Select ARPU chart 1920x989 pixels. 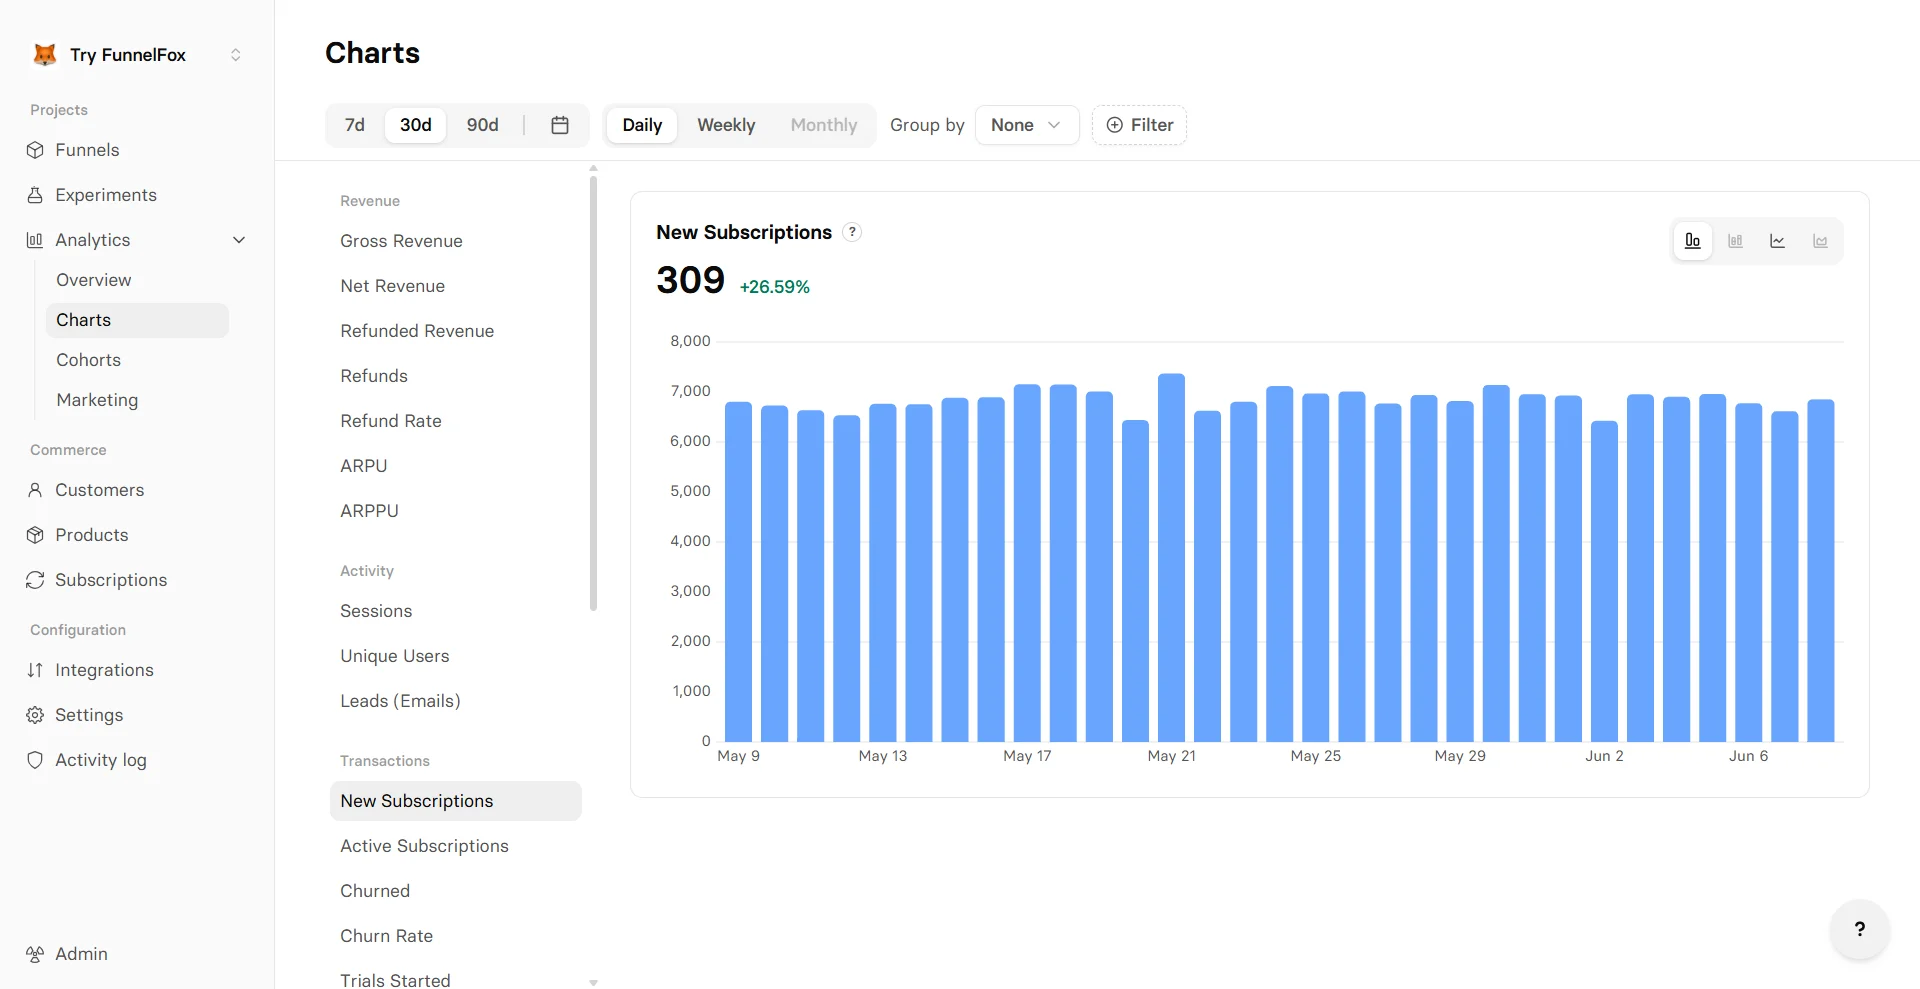coord(455,466)
